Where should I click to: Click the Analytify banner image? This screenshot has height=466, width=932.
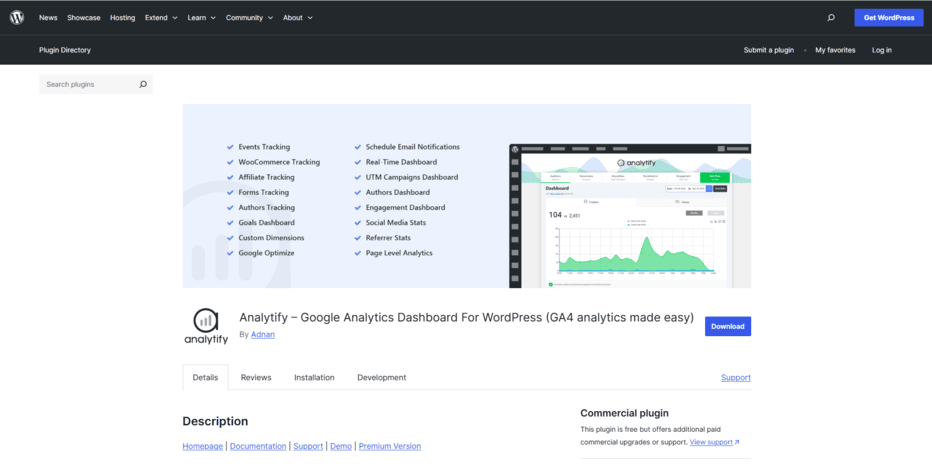pos(467,196)
